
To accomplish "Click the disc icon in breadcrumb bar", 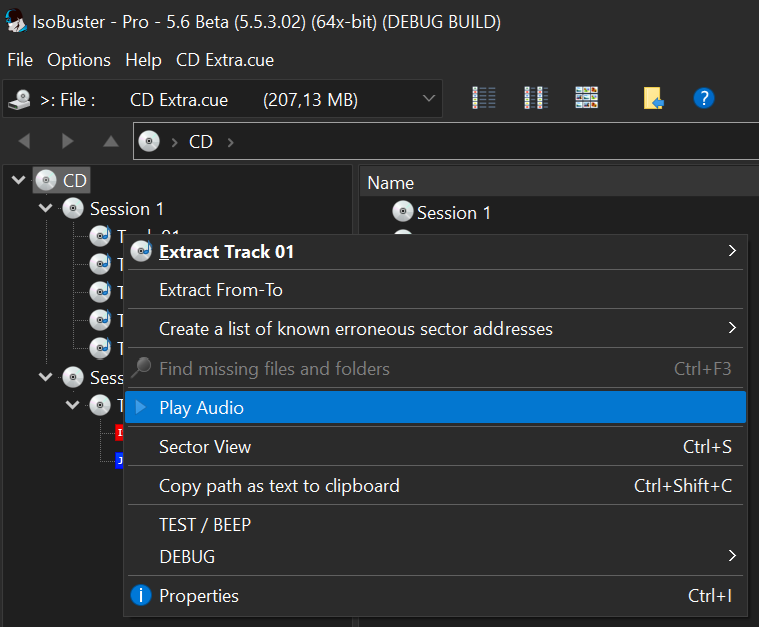I will [x=149, y=141].
